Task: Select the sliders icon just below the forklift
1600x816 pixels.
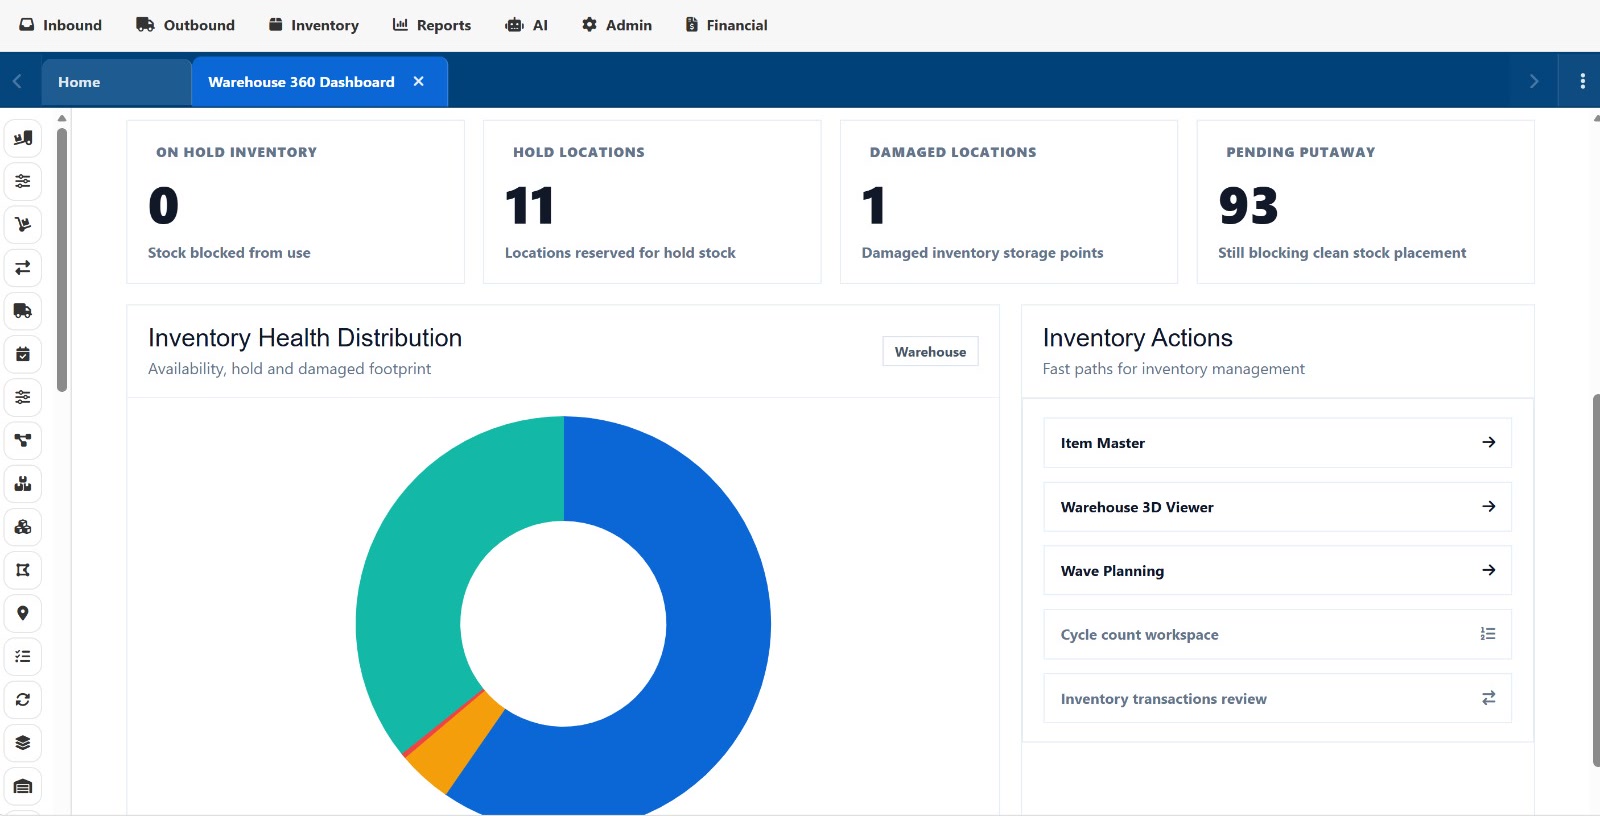Action: (x=23, y=181)
